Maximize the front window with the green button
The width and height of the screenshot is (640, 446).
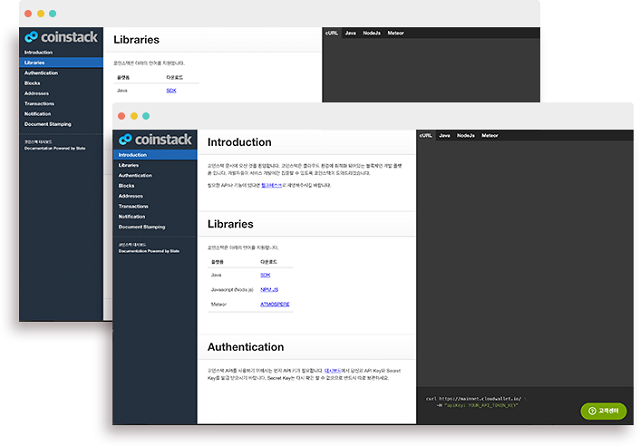(146, 116)
